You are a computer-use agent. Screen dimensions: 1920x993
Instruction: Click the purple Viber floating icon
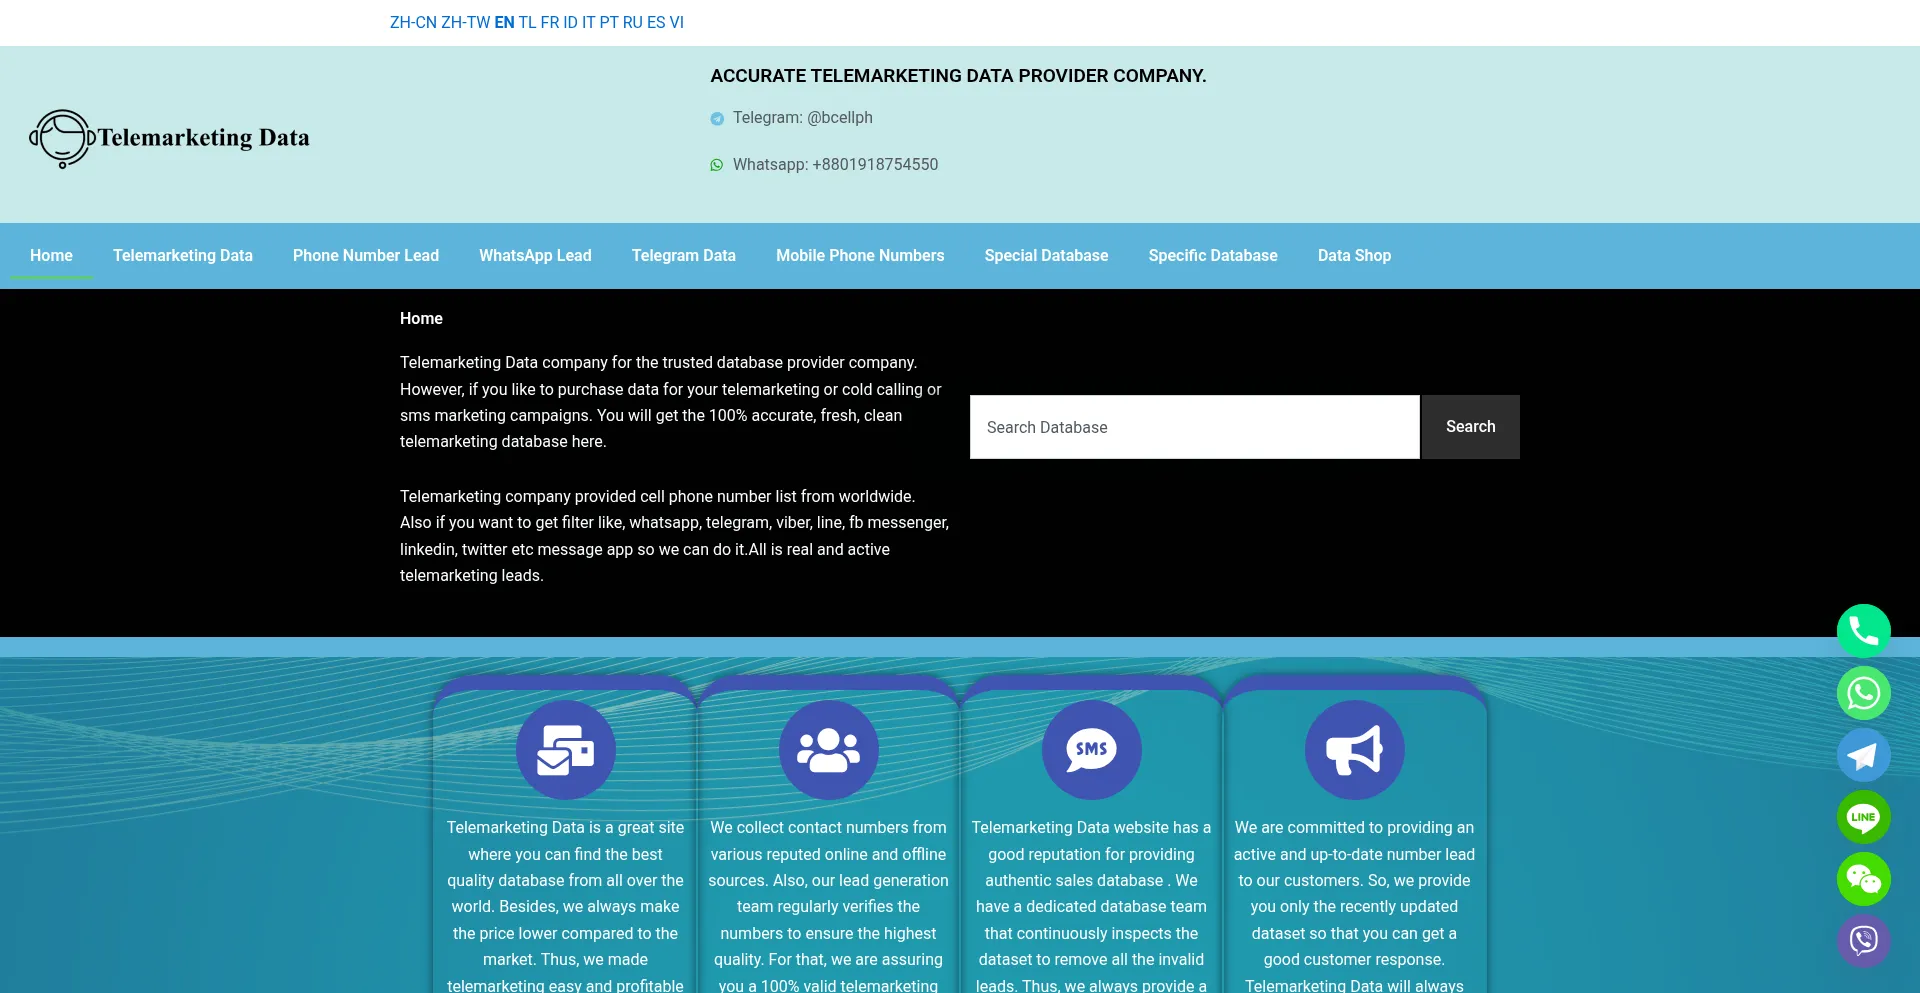point(1863,941)
